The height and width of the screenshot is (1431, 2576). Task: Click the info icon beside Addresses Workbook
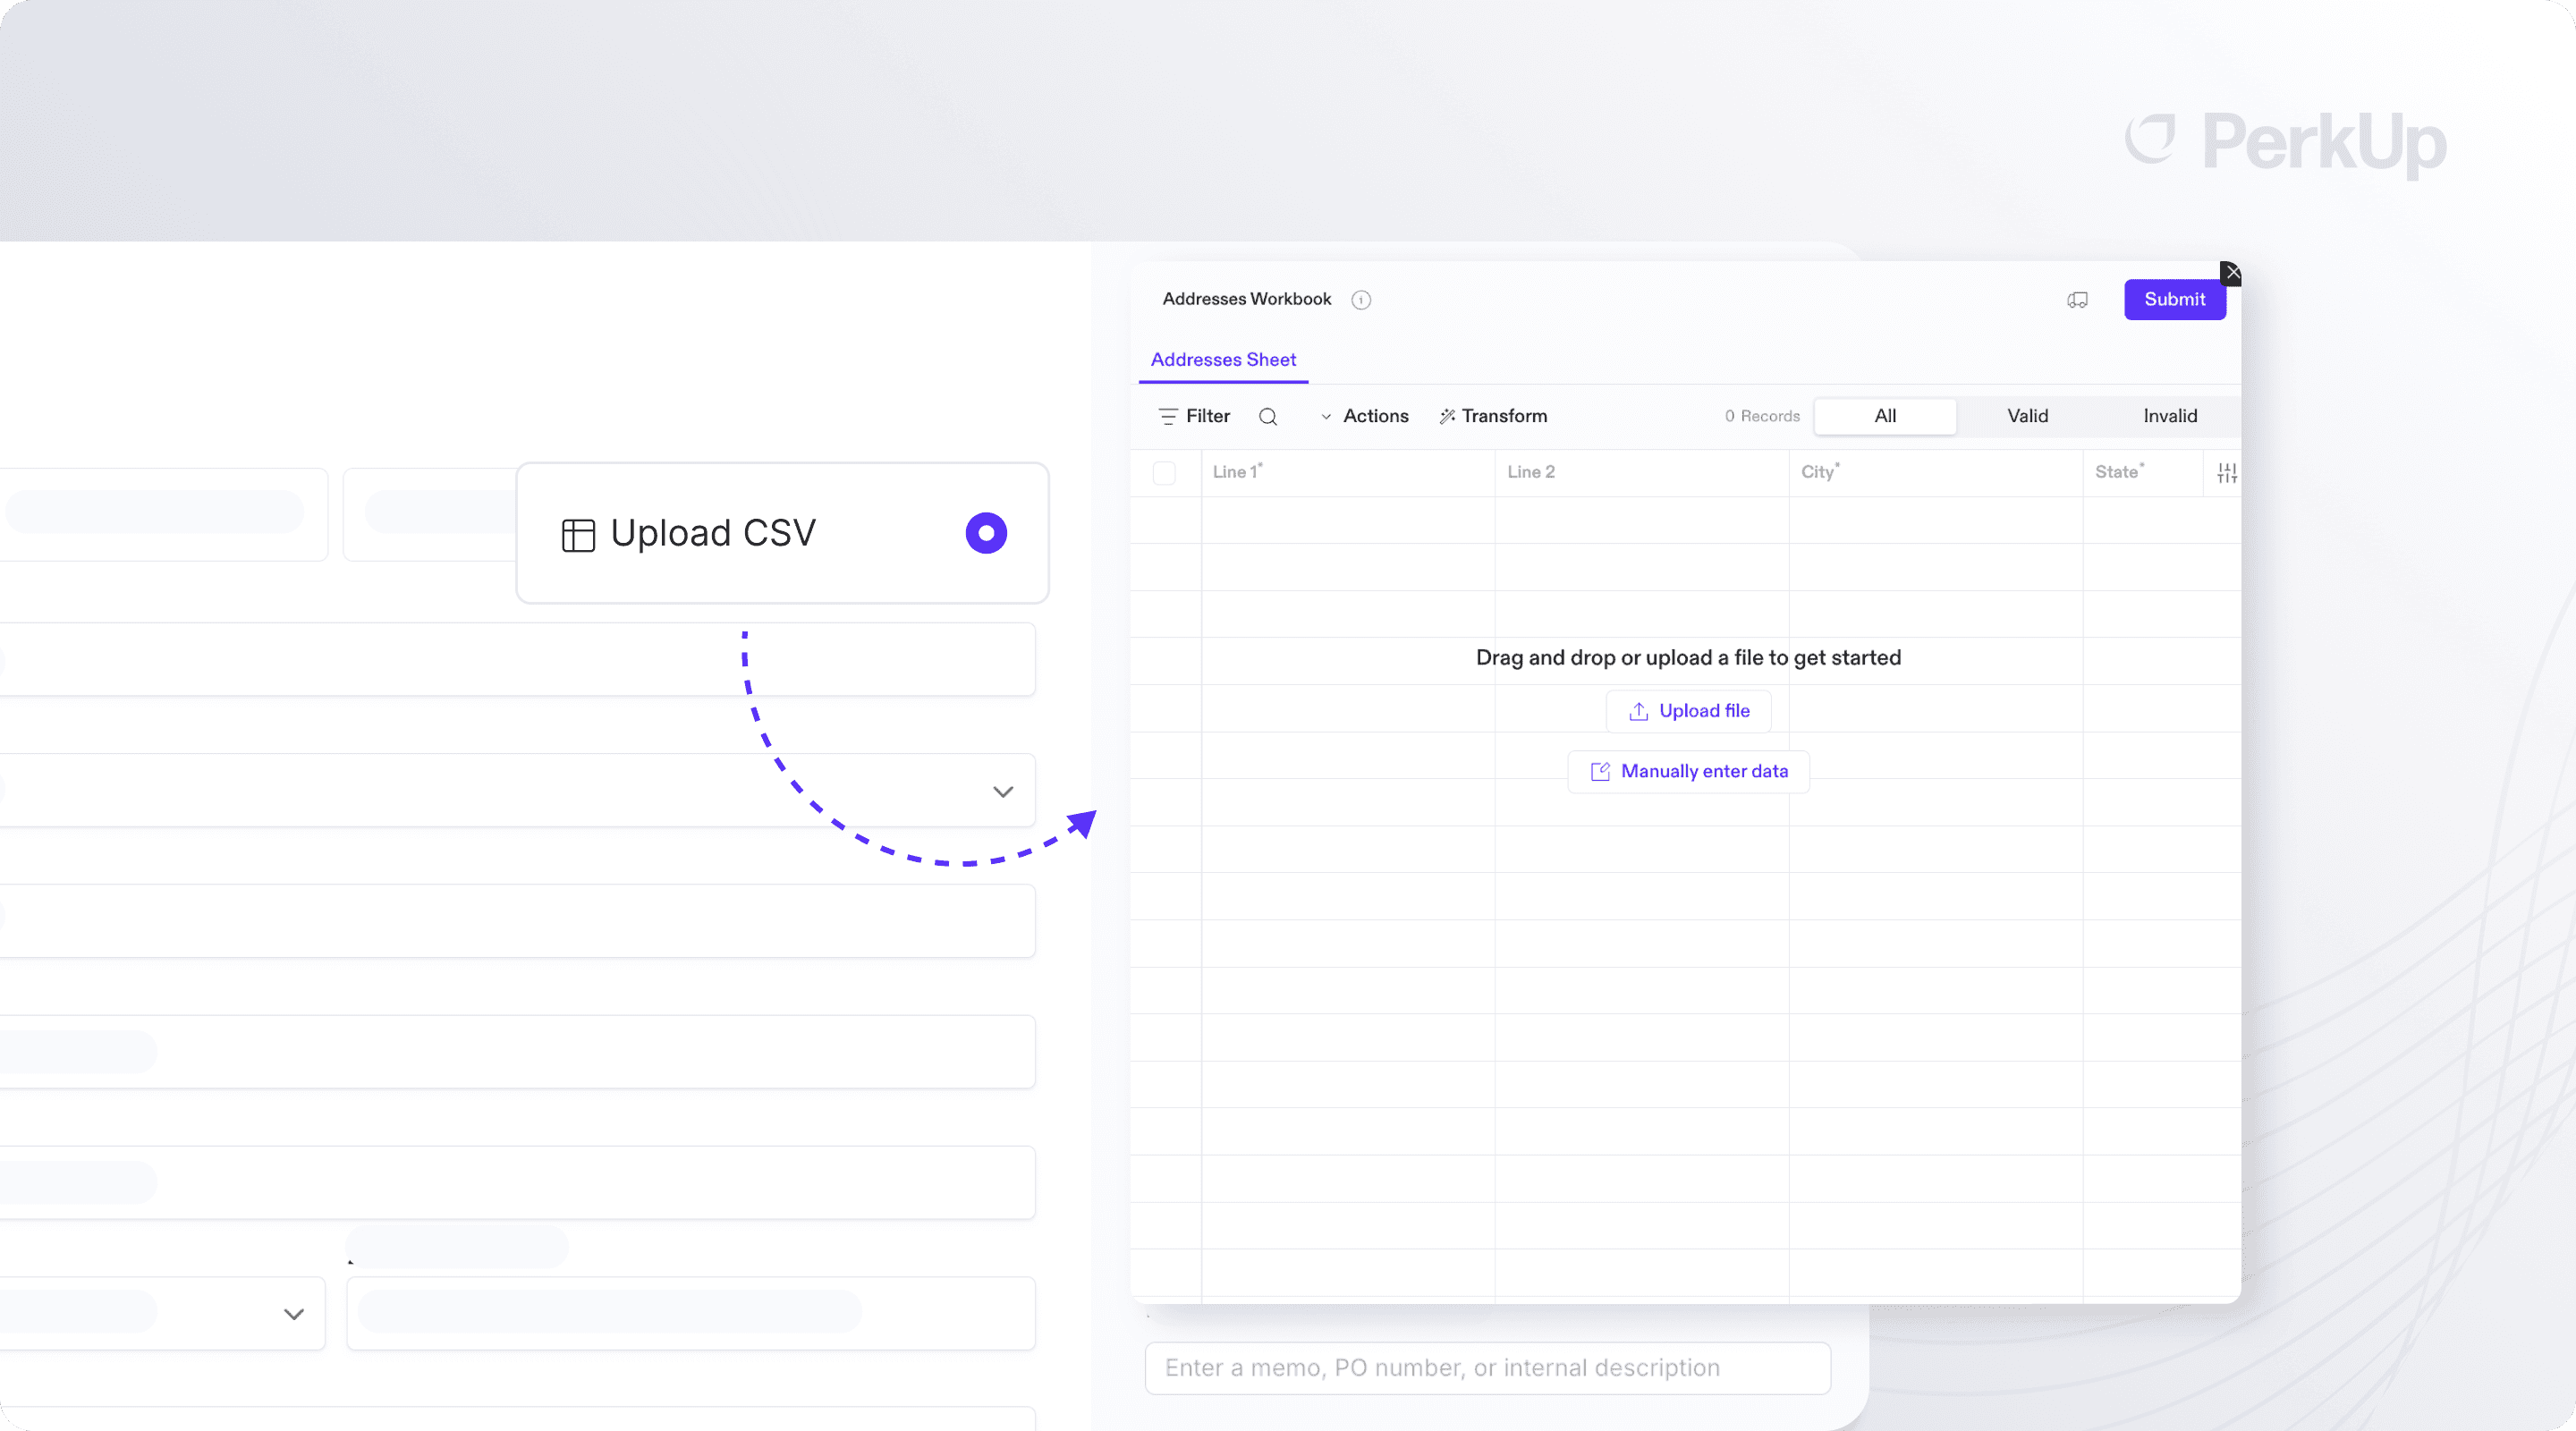click(x=1361, y=300)
